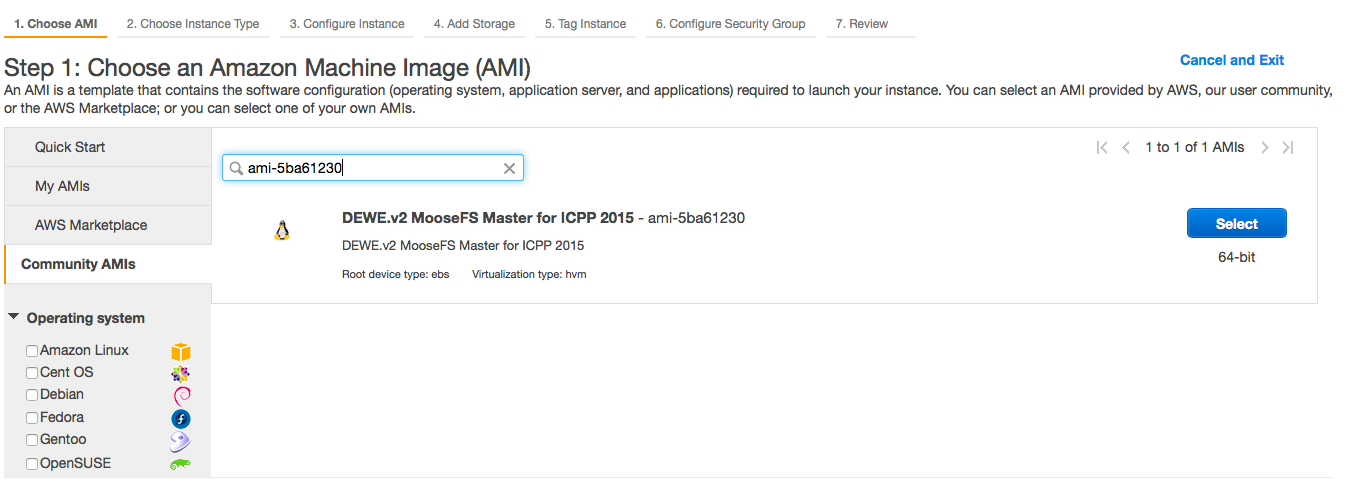This screenshot has height=487, width=1348.
Task: Check the Amazon Linux checkbox
Action: click(x=32, y=351)
